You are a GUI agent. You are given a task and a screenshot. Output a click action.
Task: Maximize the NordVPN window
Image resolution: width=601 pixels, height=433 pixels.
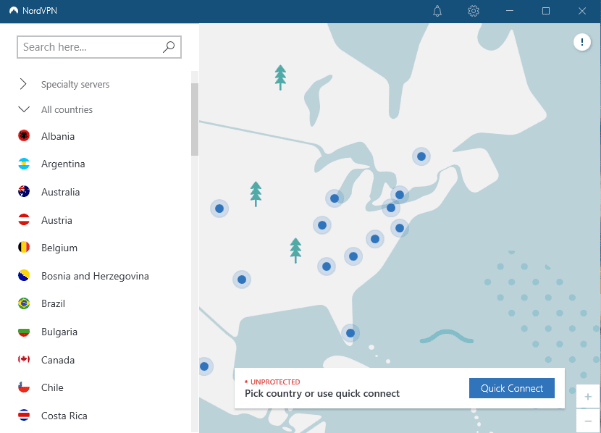[546, 11]
